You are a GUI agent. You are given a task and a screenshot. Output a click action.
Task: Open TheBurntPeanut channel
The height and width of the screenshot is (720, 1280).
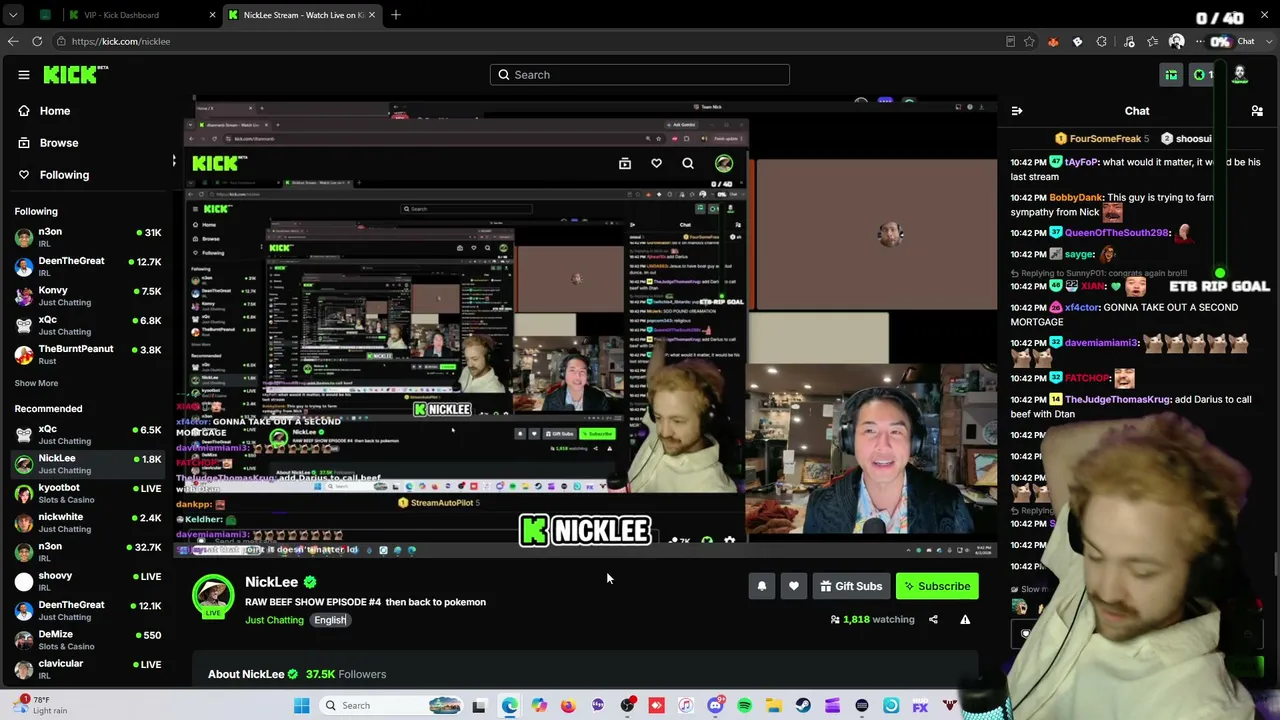pyautogui.click(x=88, y=354)
